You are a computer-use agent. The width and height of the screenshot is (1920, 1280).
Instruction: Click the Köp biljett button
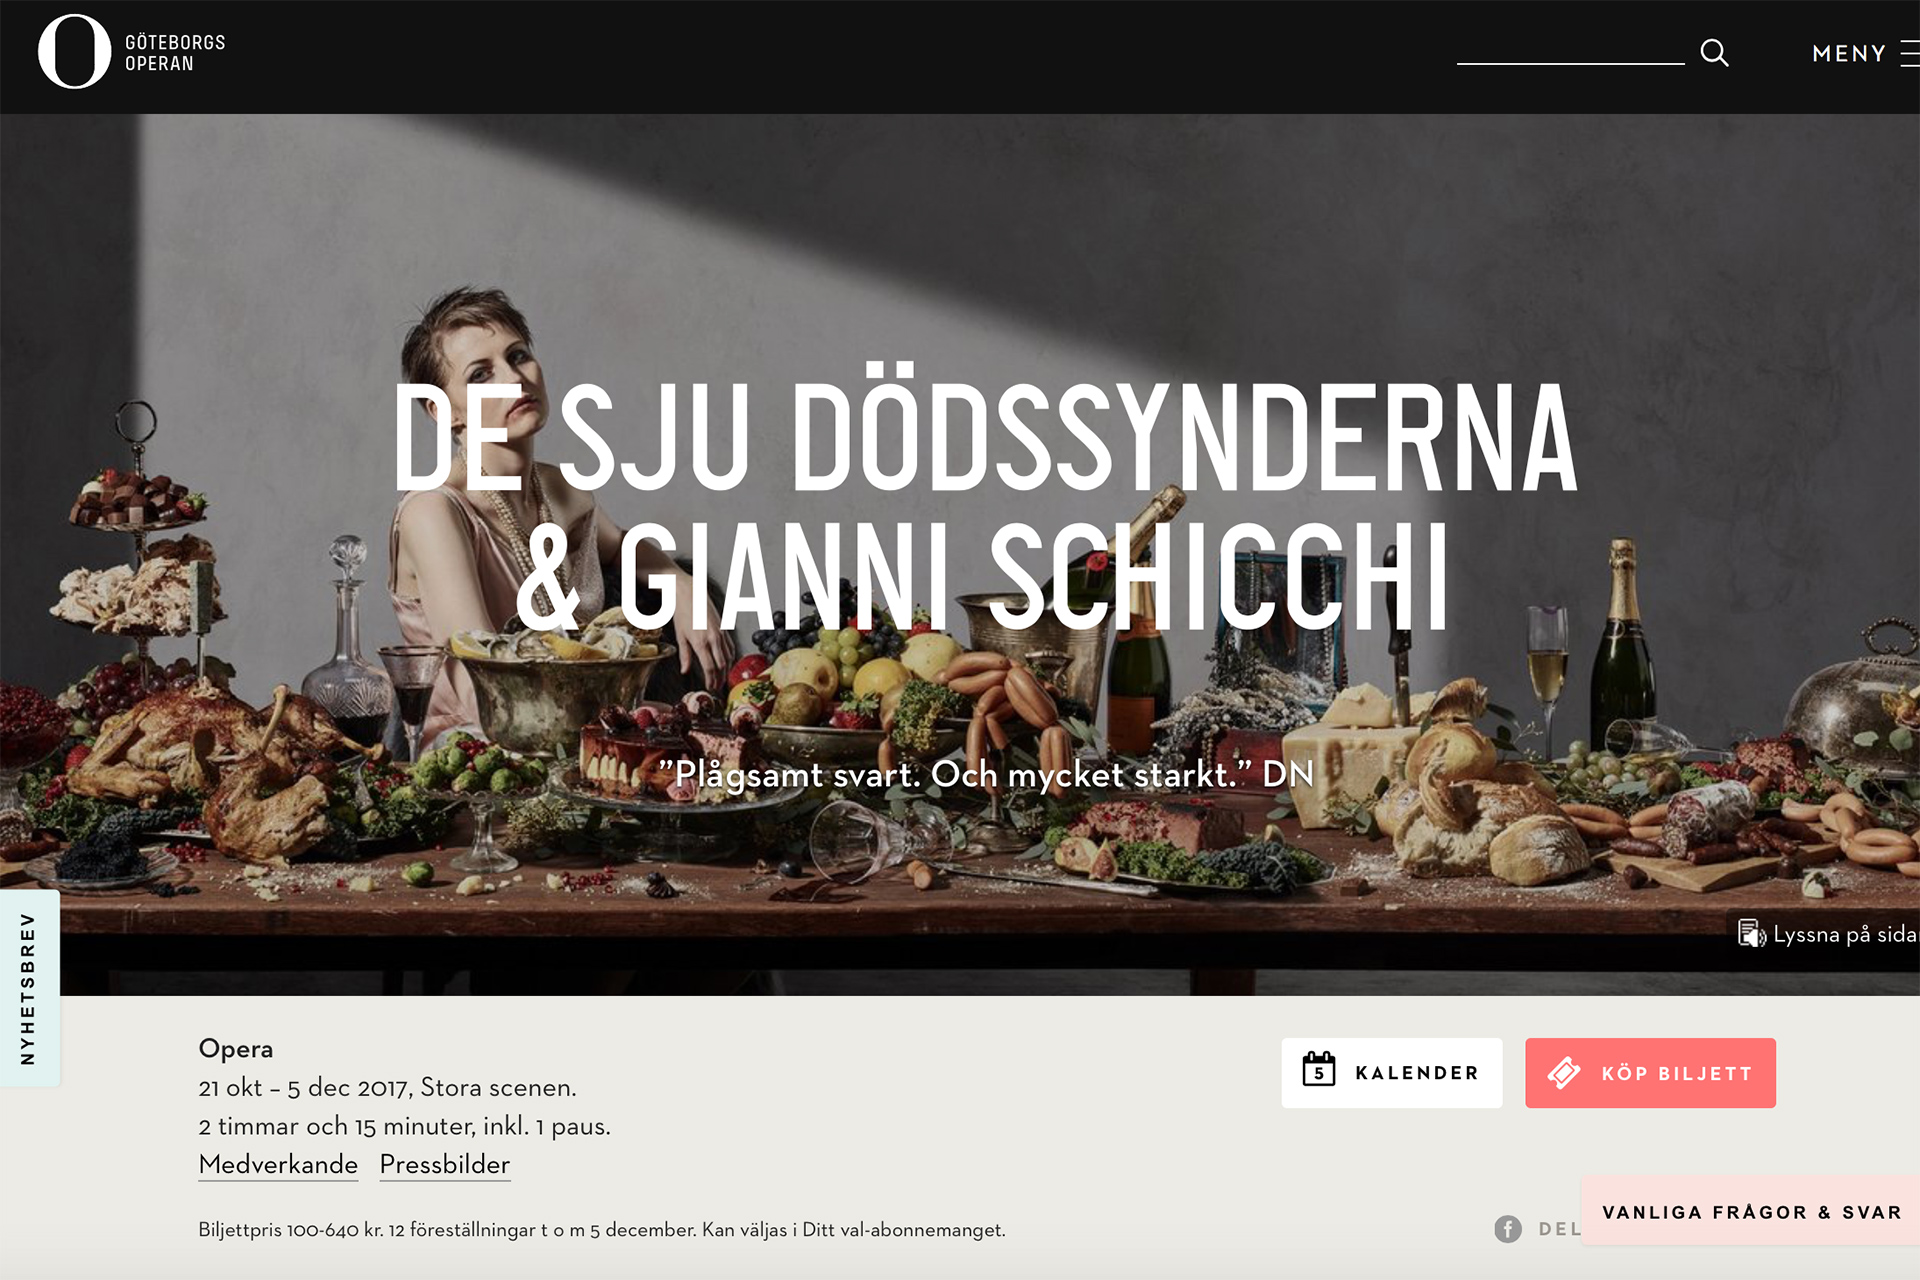tap(1650, 1073)
